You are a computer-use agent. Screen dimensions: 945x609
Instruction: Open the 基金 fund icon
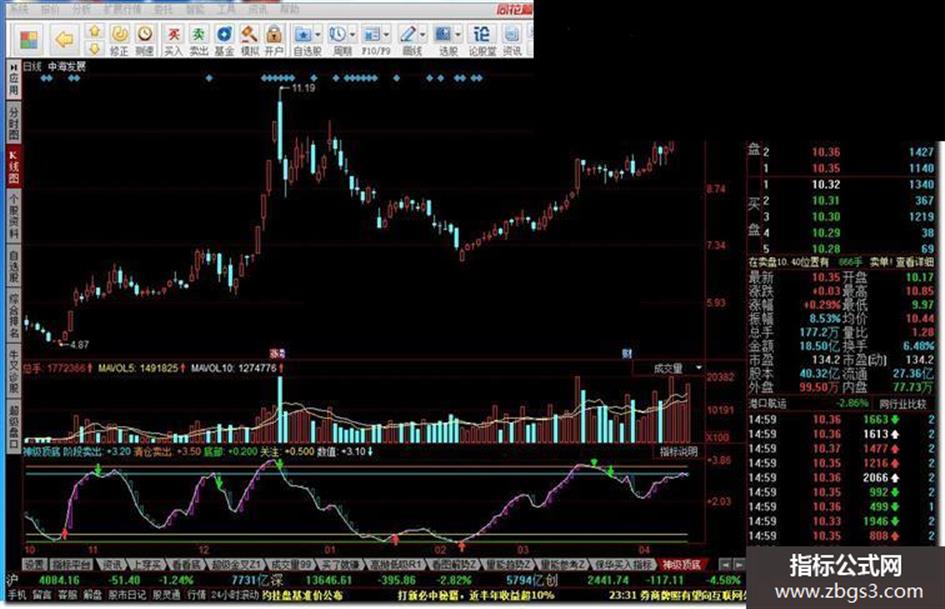pos(224,40)
